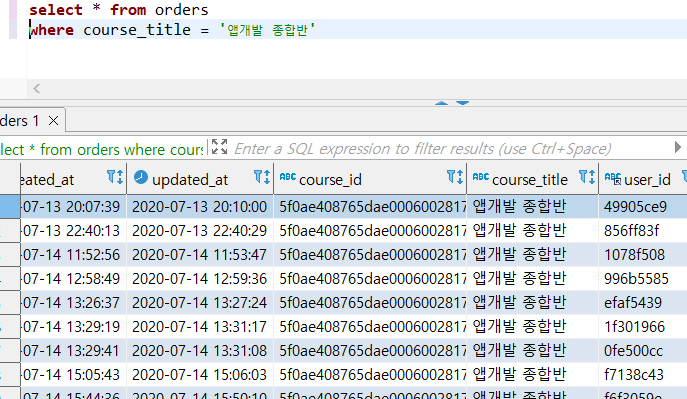Image resolution: width=687 pixels, height=399 pixels.
Task: Apply filter with the right arrow button
Action: click(678, 147)
